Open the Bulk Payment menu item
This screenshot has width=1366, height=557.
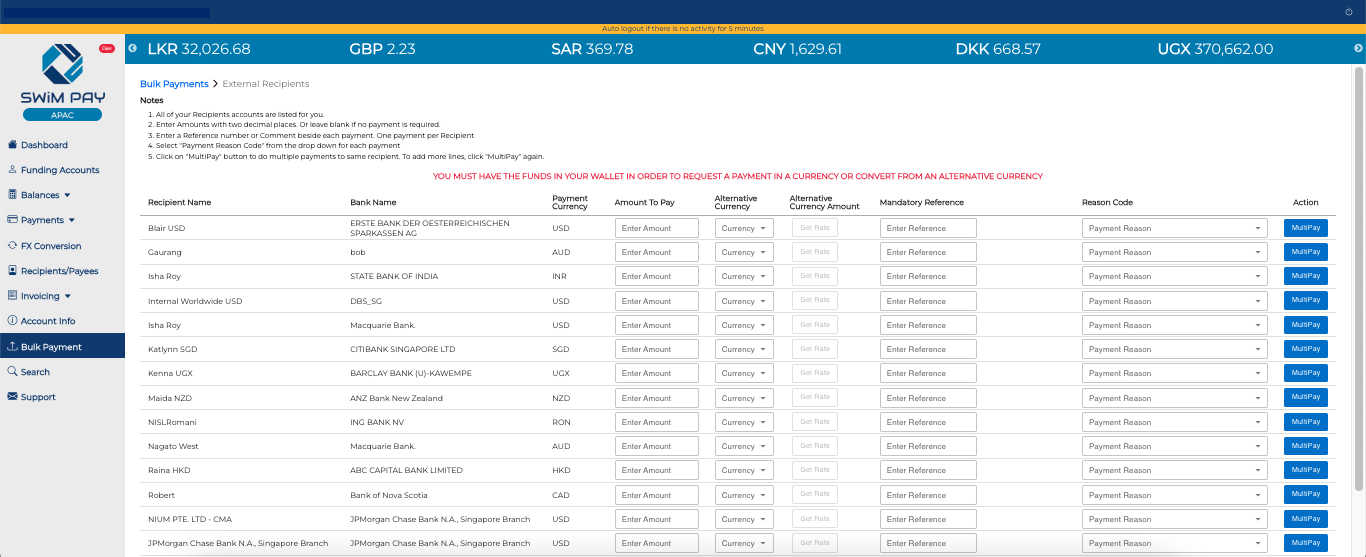click(x=51, y=347)
